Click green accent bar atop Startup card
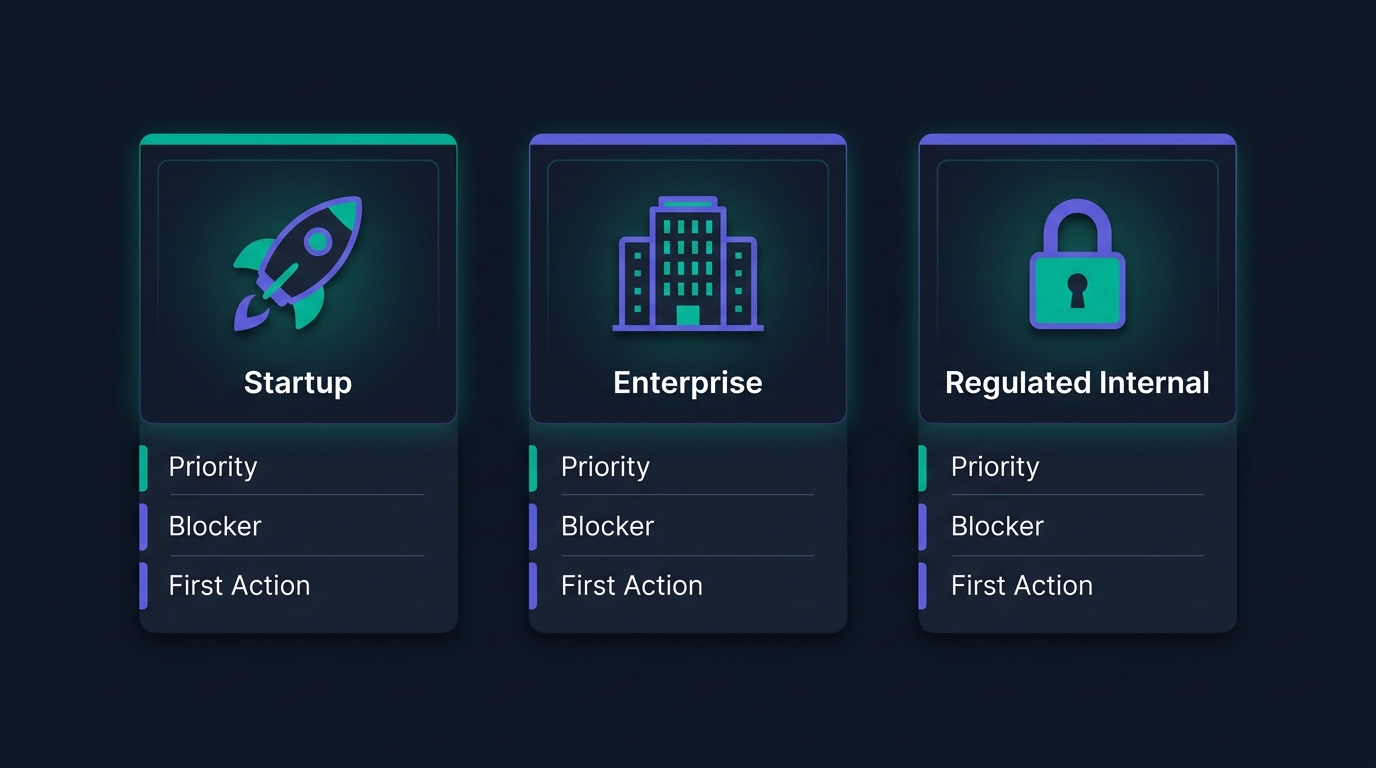 coord(298,139)
